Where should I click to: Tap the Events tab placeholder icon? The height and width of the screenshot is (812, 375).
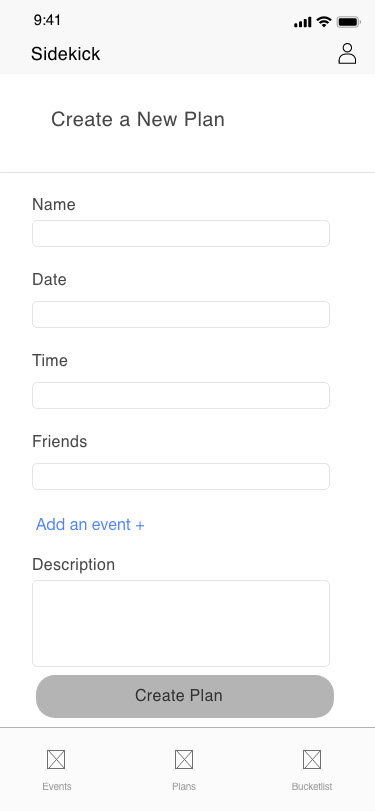coord(56,760)
